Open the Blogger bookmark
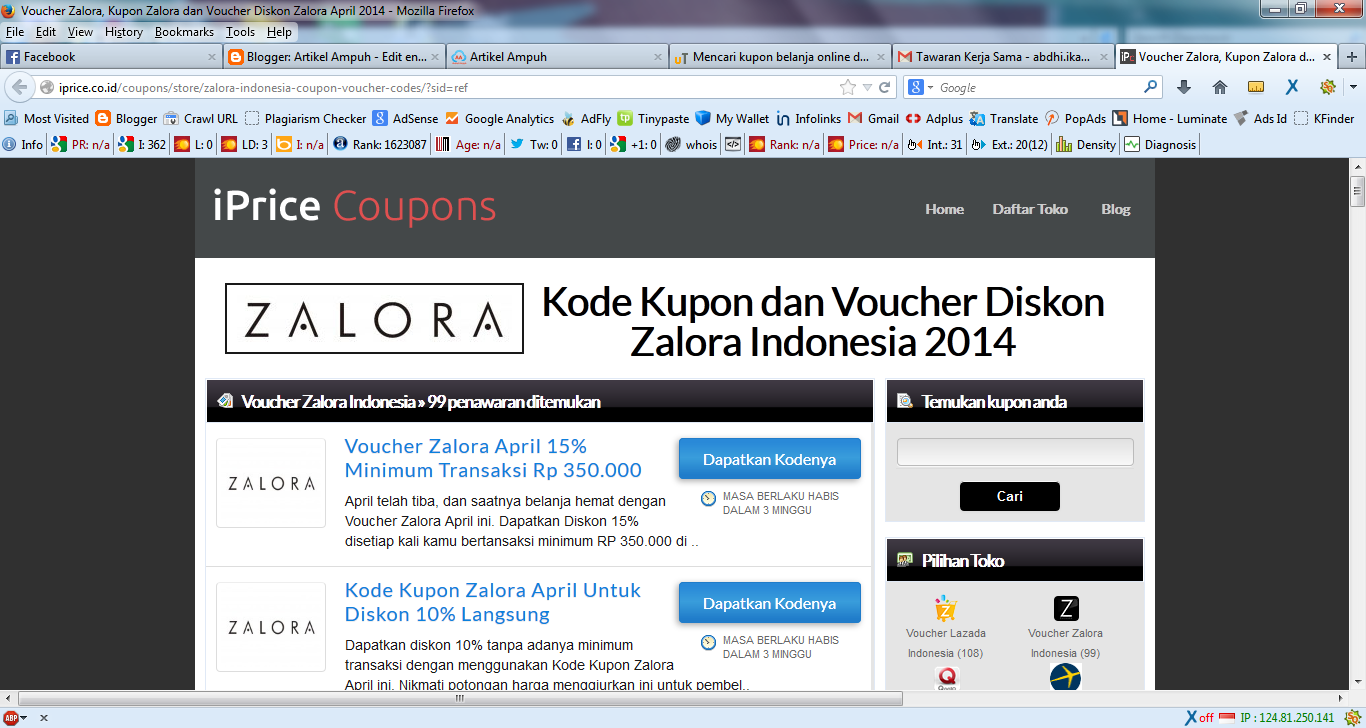 (126, 118)
